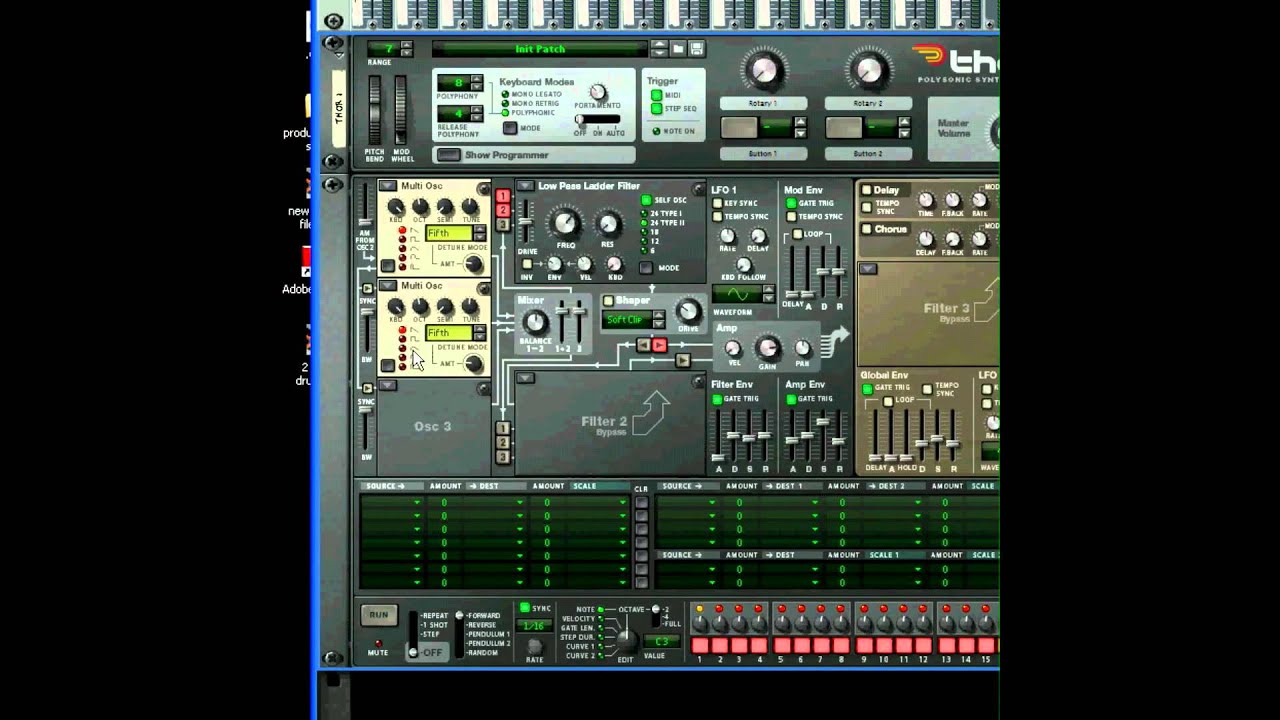This screenshot has width=1280, height=720.
Task: Open the Filter 2 slot dropdown
Action: tap(525, 378)
